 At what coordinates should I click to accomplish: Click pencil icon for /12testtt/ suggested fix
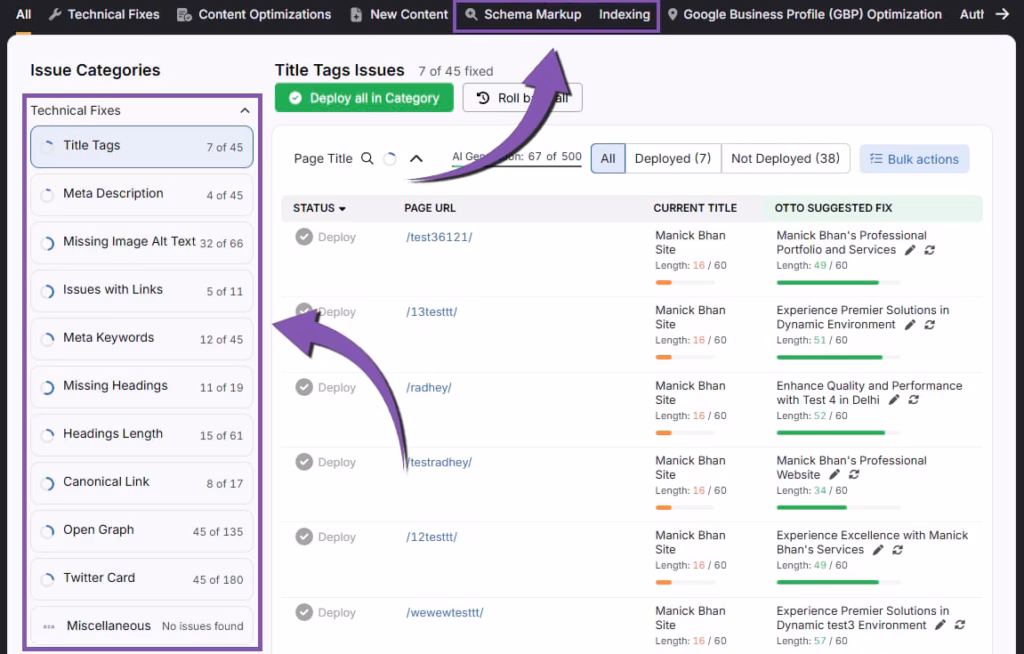(878, 550)
